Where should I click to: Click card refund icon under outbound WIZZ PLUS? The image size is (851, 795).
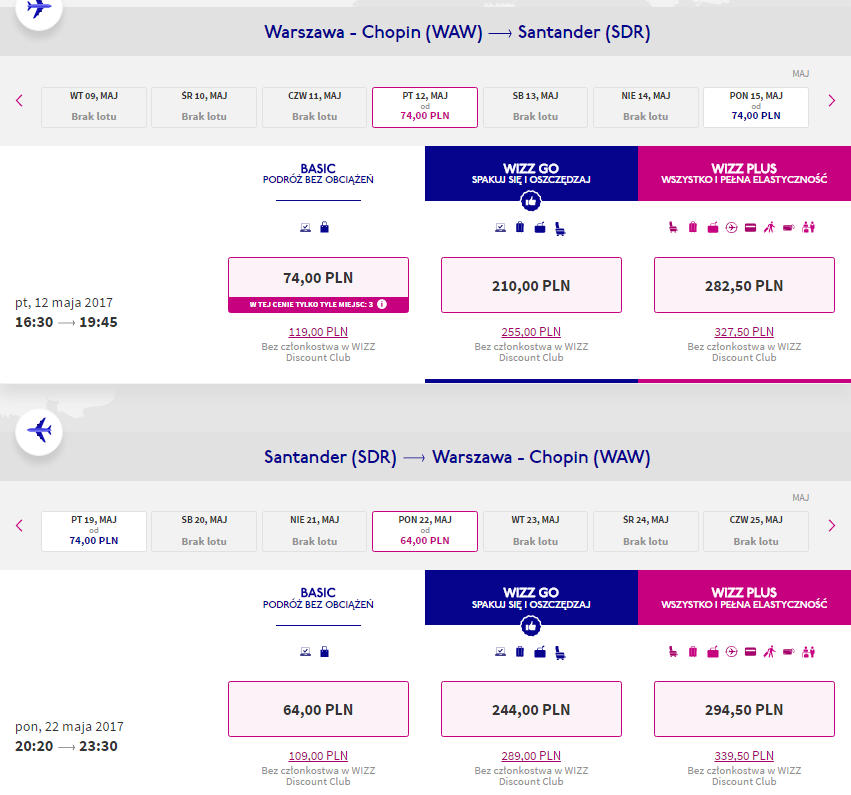751,228
